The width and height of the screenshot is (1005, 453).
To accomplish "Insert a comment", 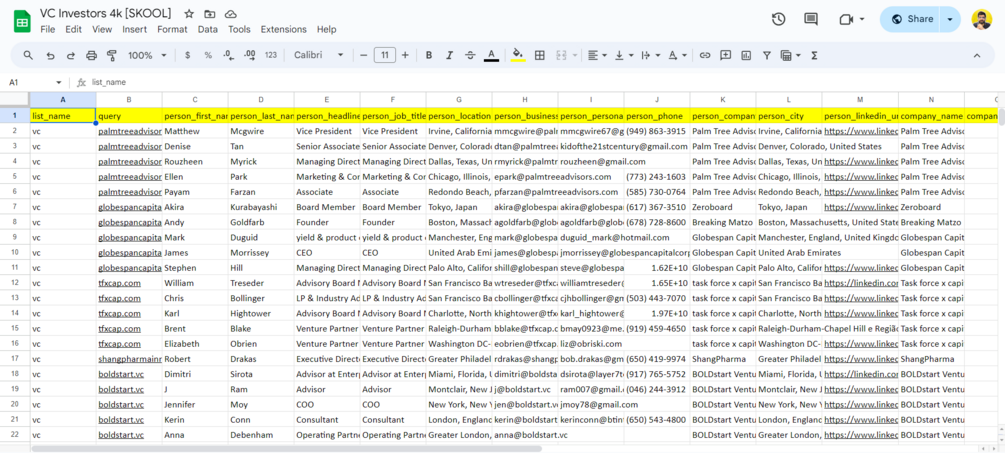I will click(726, 56).
